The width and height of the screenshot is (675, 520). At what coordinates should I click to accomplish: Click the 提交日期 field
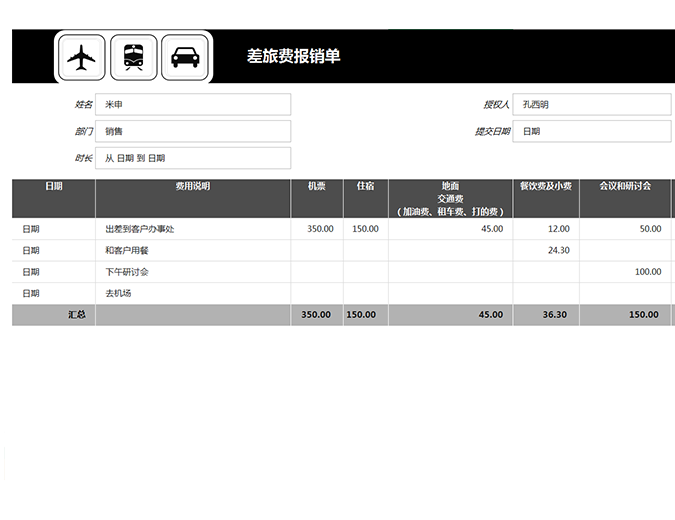(x=591, y=131)
